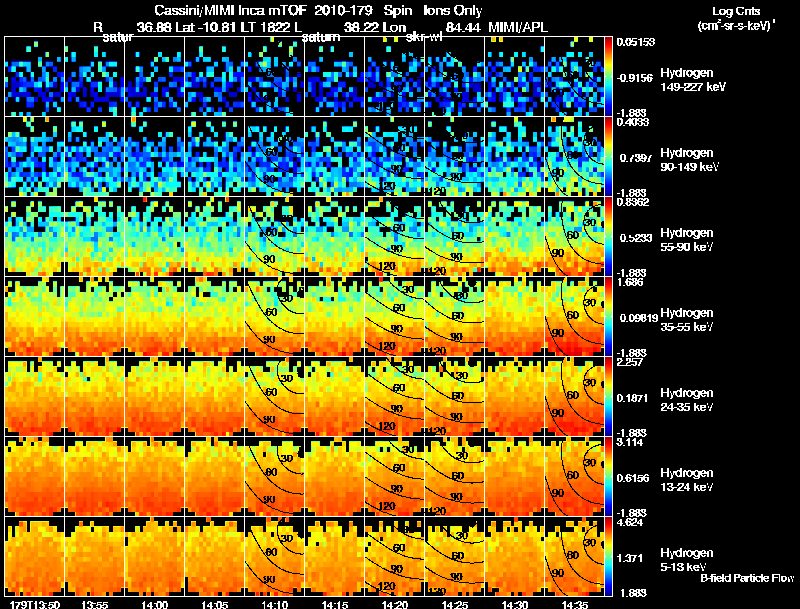Screen dimensions: 800x609
Task: Click the 14:20 time axis label
Action: click(x=395, y=605)
